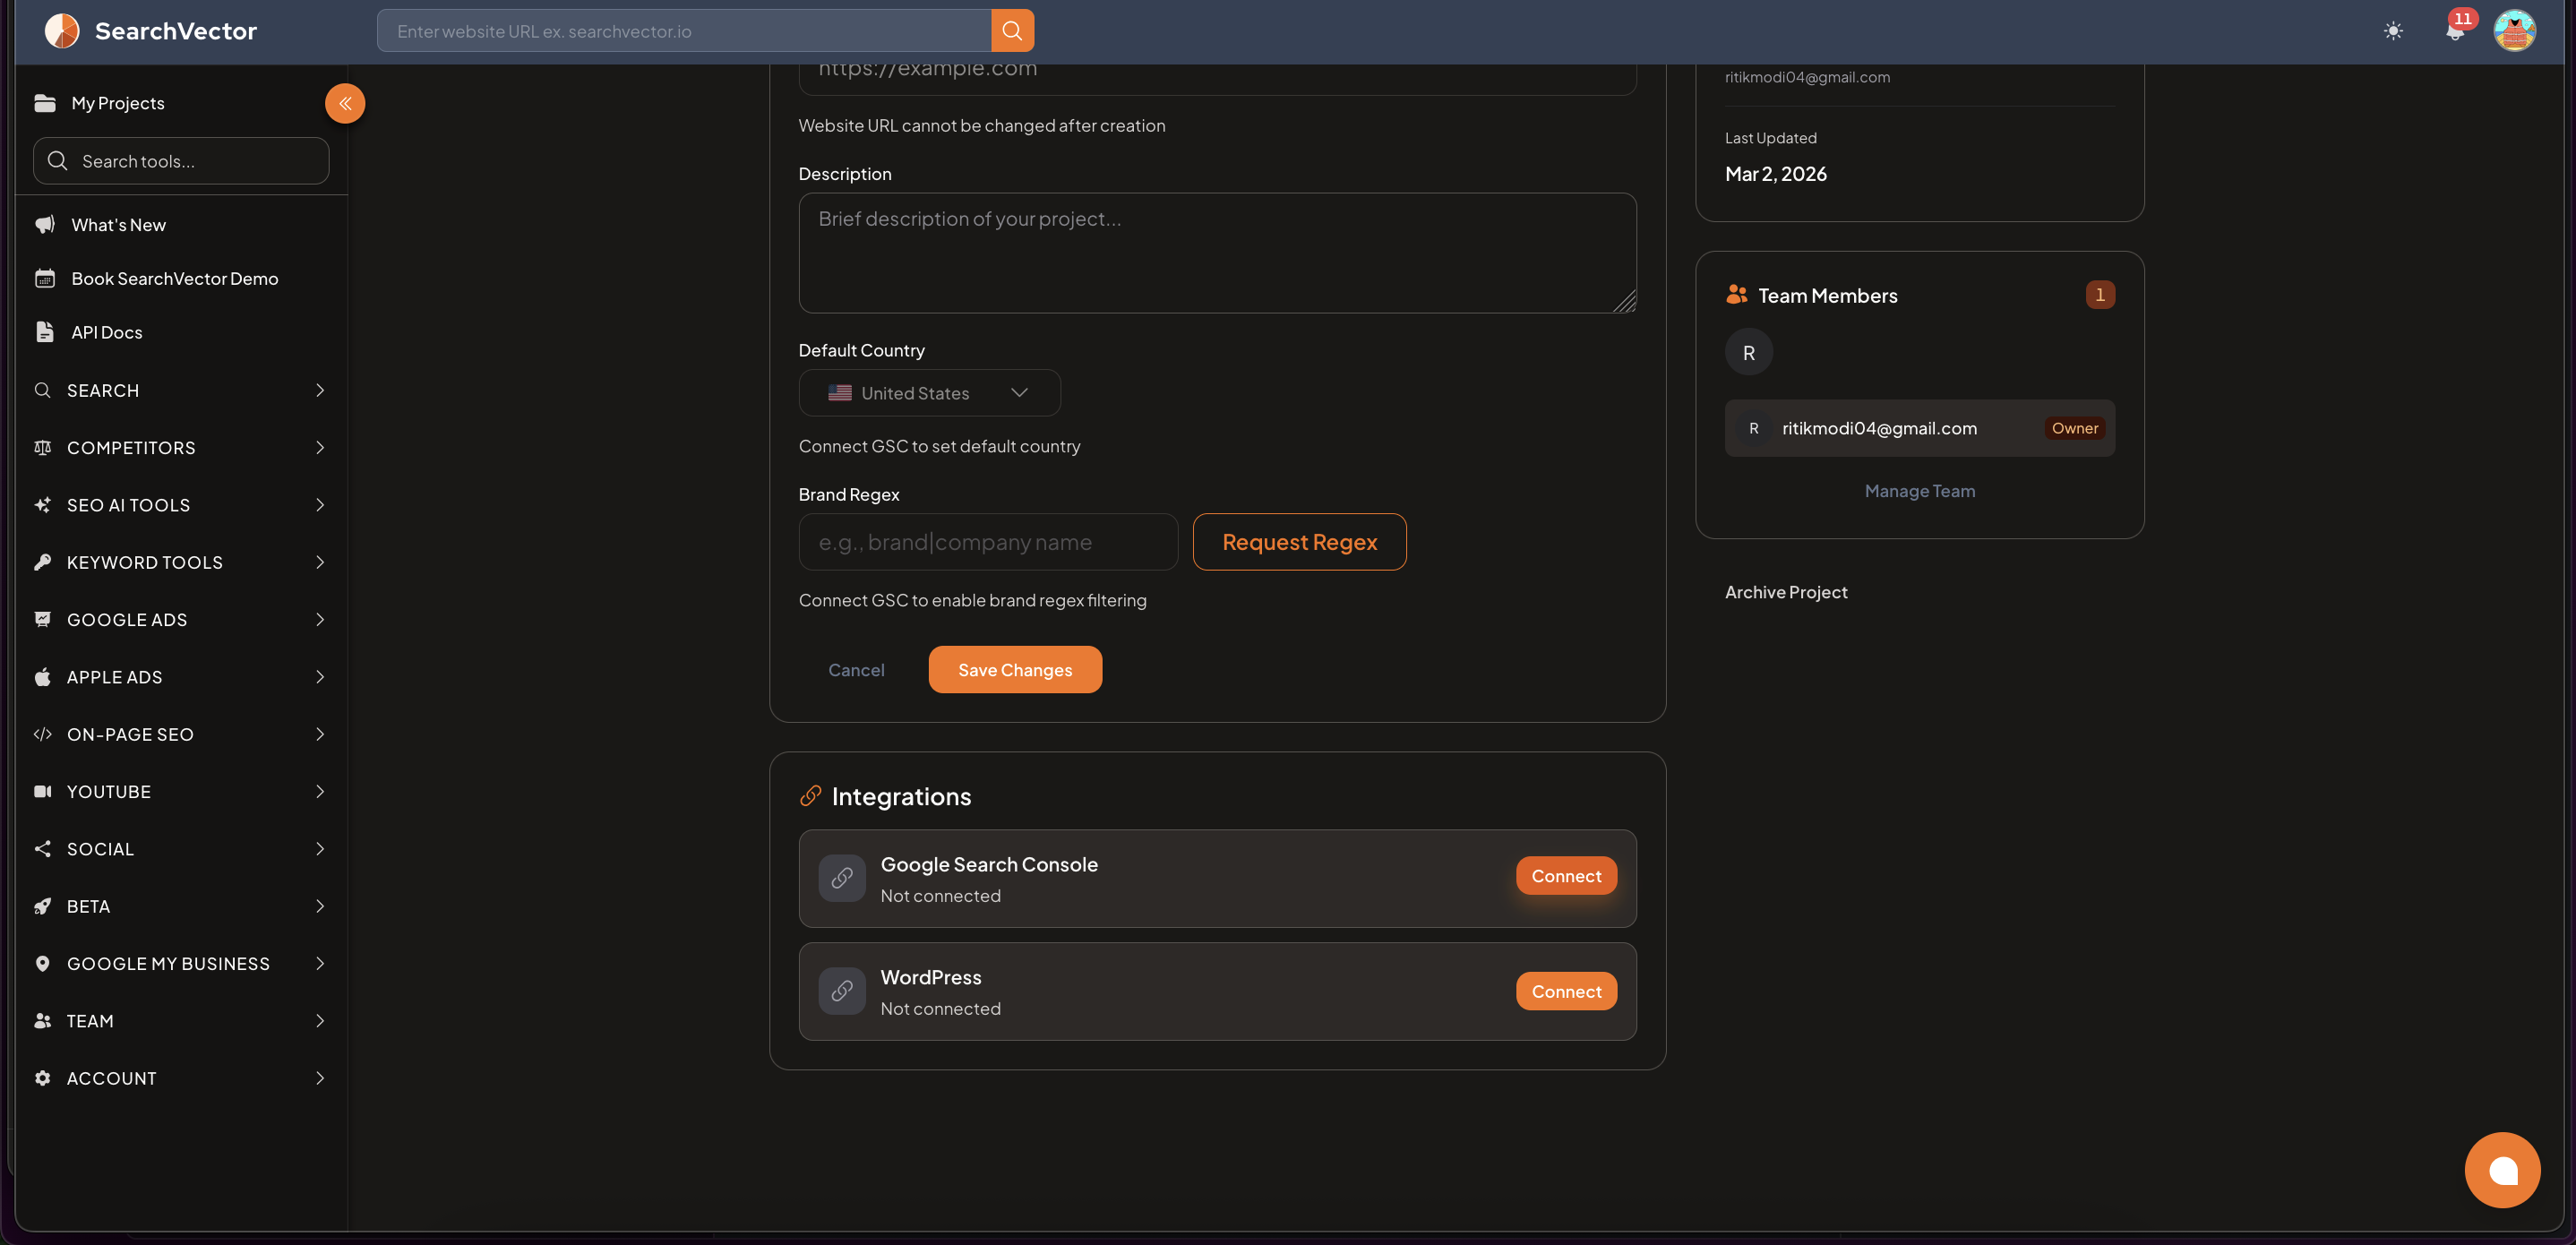Connect Google Search Console
This screenshot has height=1245, width=2576.
[x=1566, y=876]
